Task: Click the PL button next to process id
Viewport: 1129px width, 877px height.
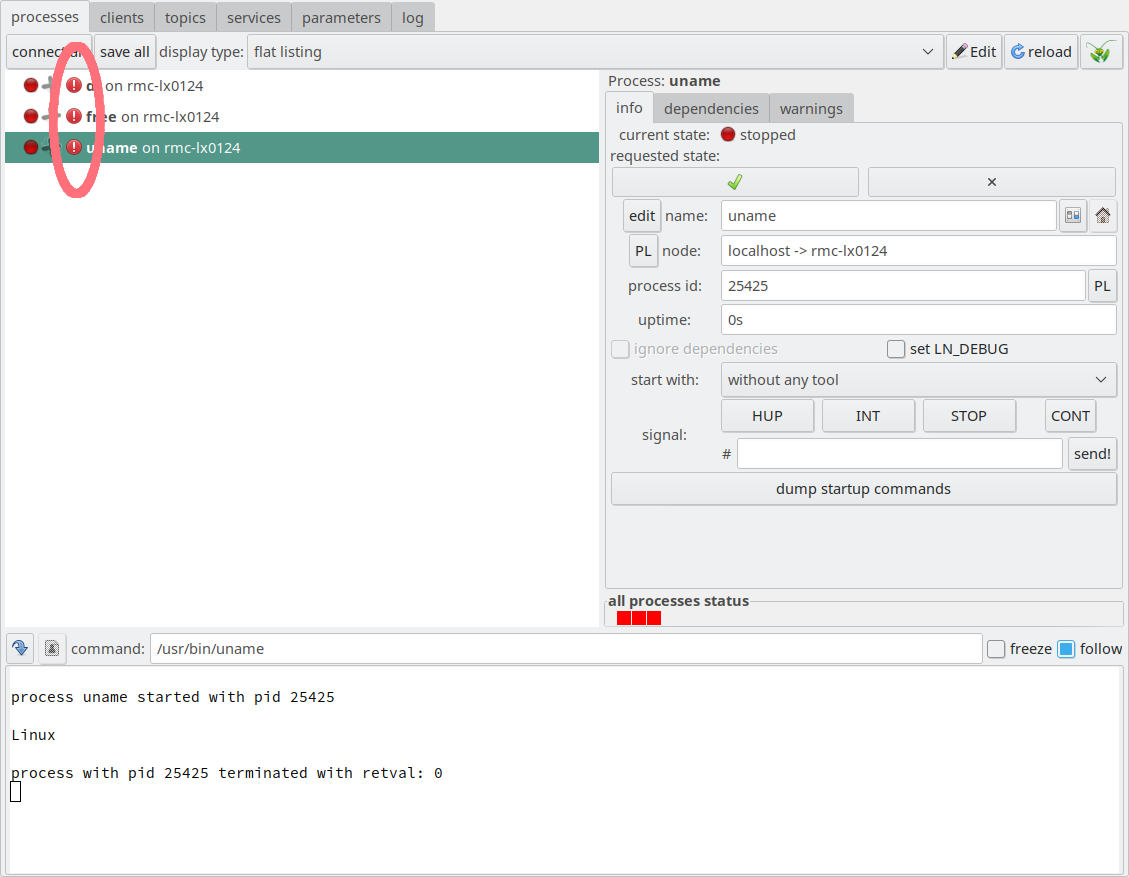Action: pos(1102,286)
